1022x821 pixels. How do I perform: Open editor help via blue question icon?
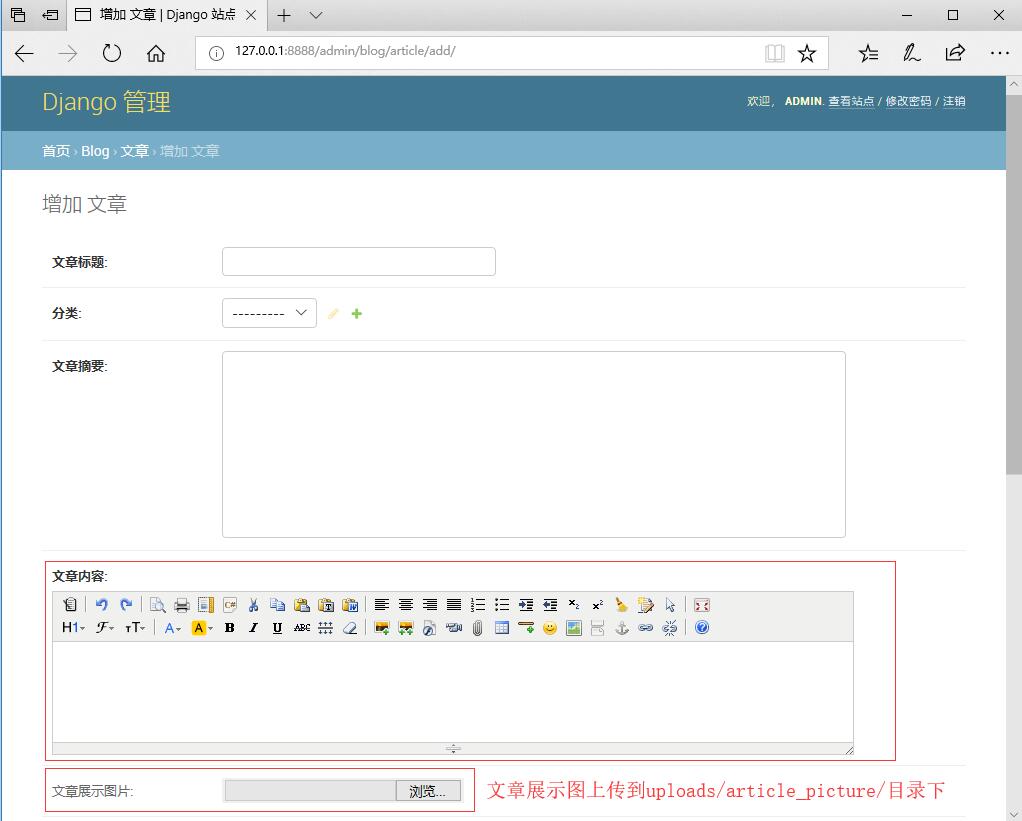pos(701,628)
